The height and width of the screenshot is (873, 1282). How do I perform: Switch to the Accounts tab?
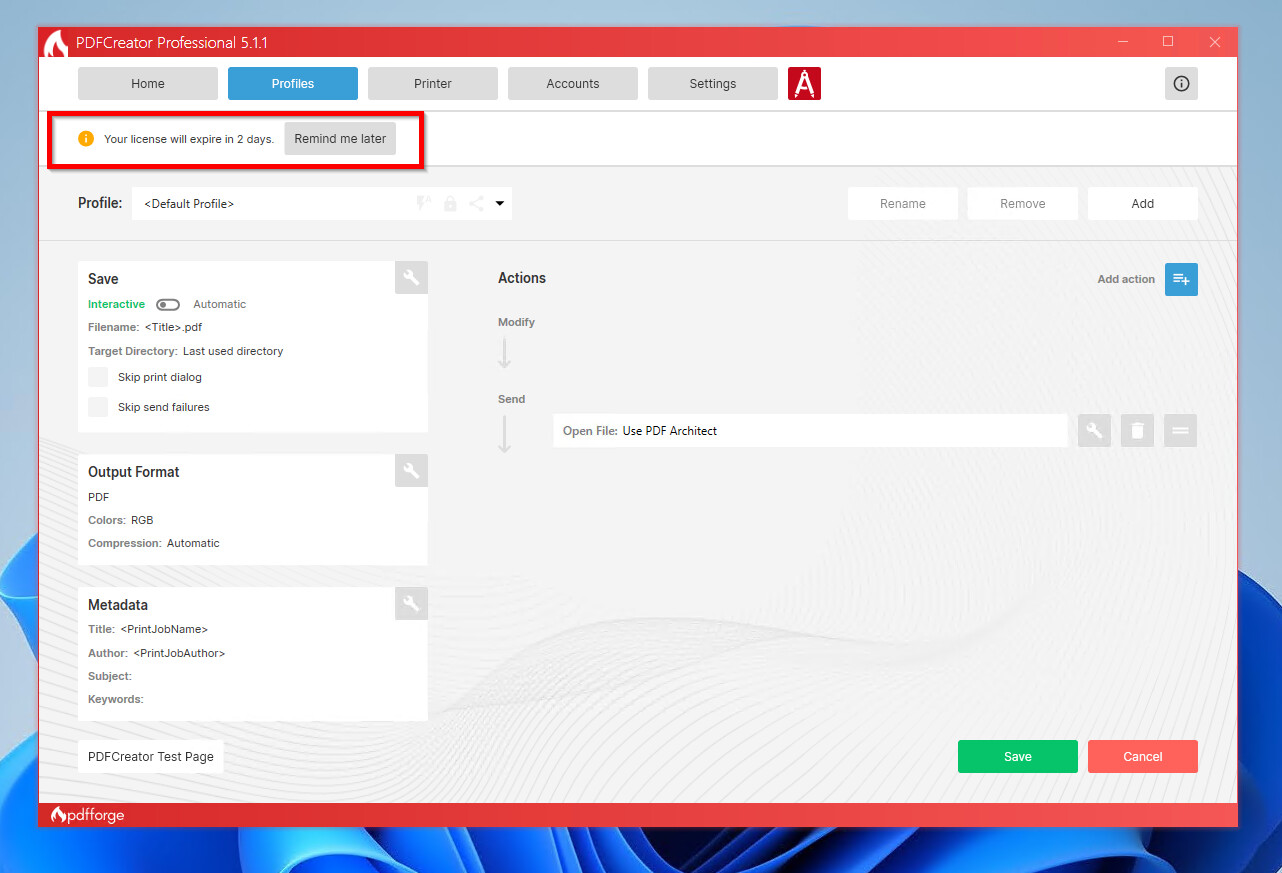[x=573, y=84]
